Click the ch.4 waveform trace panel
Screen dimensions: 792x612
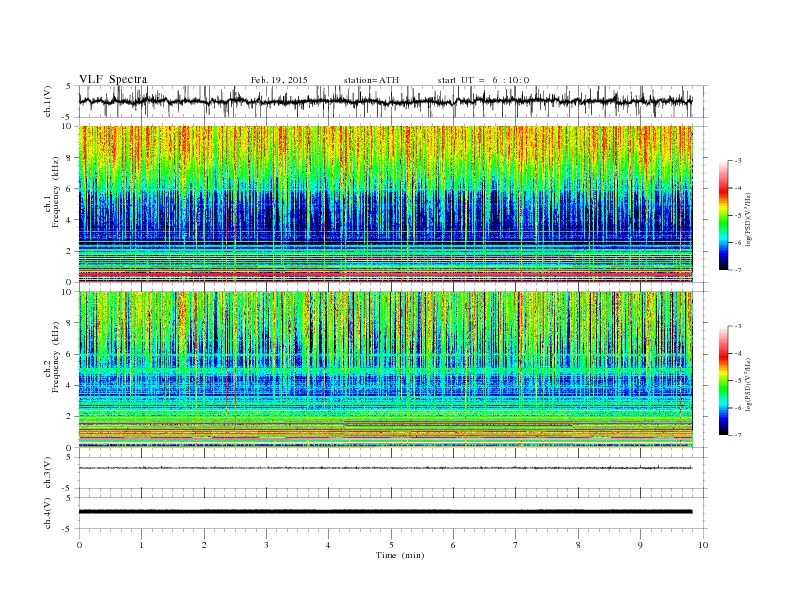tap(392, 513)
